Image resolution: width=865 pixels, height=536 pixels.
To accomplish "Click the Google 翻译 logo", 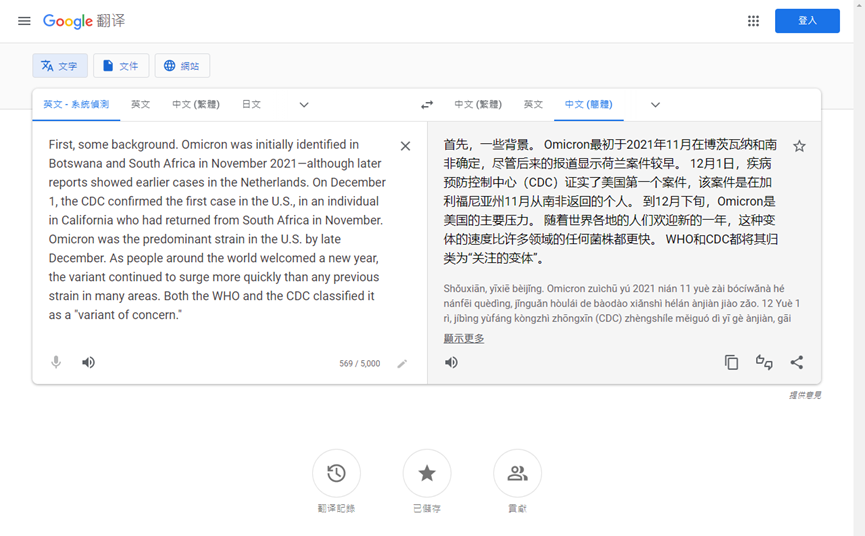I will point(84,21).
